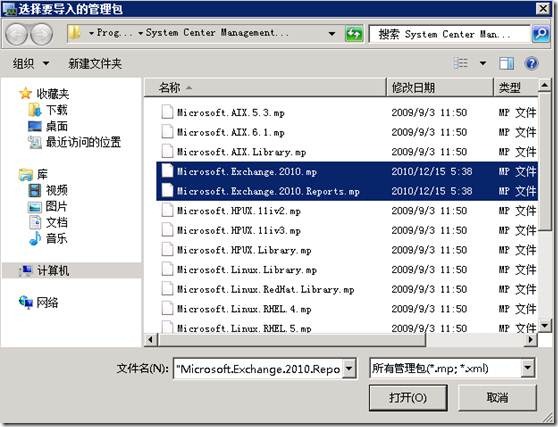
Task: Select file name Microsoft.Linux.RedHat.Library.mp
Action: tap(265, 289)
